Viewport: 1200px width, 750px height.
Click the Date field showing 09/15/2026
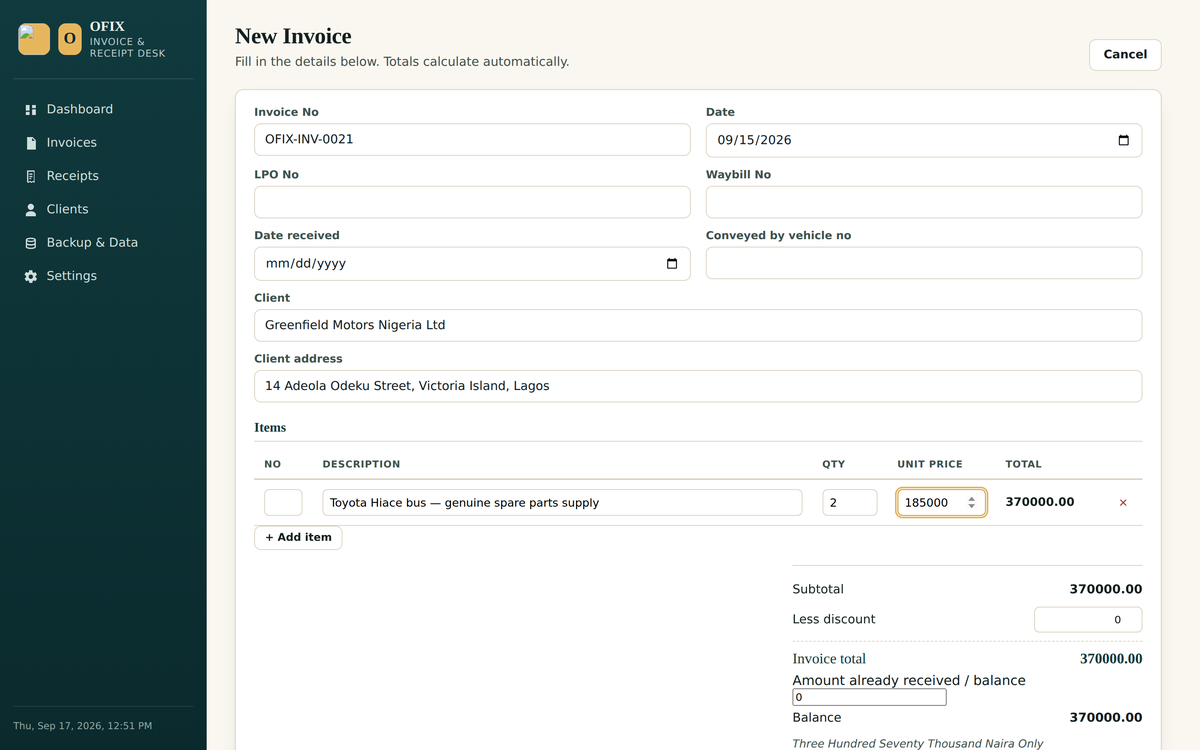924,140
